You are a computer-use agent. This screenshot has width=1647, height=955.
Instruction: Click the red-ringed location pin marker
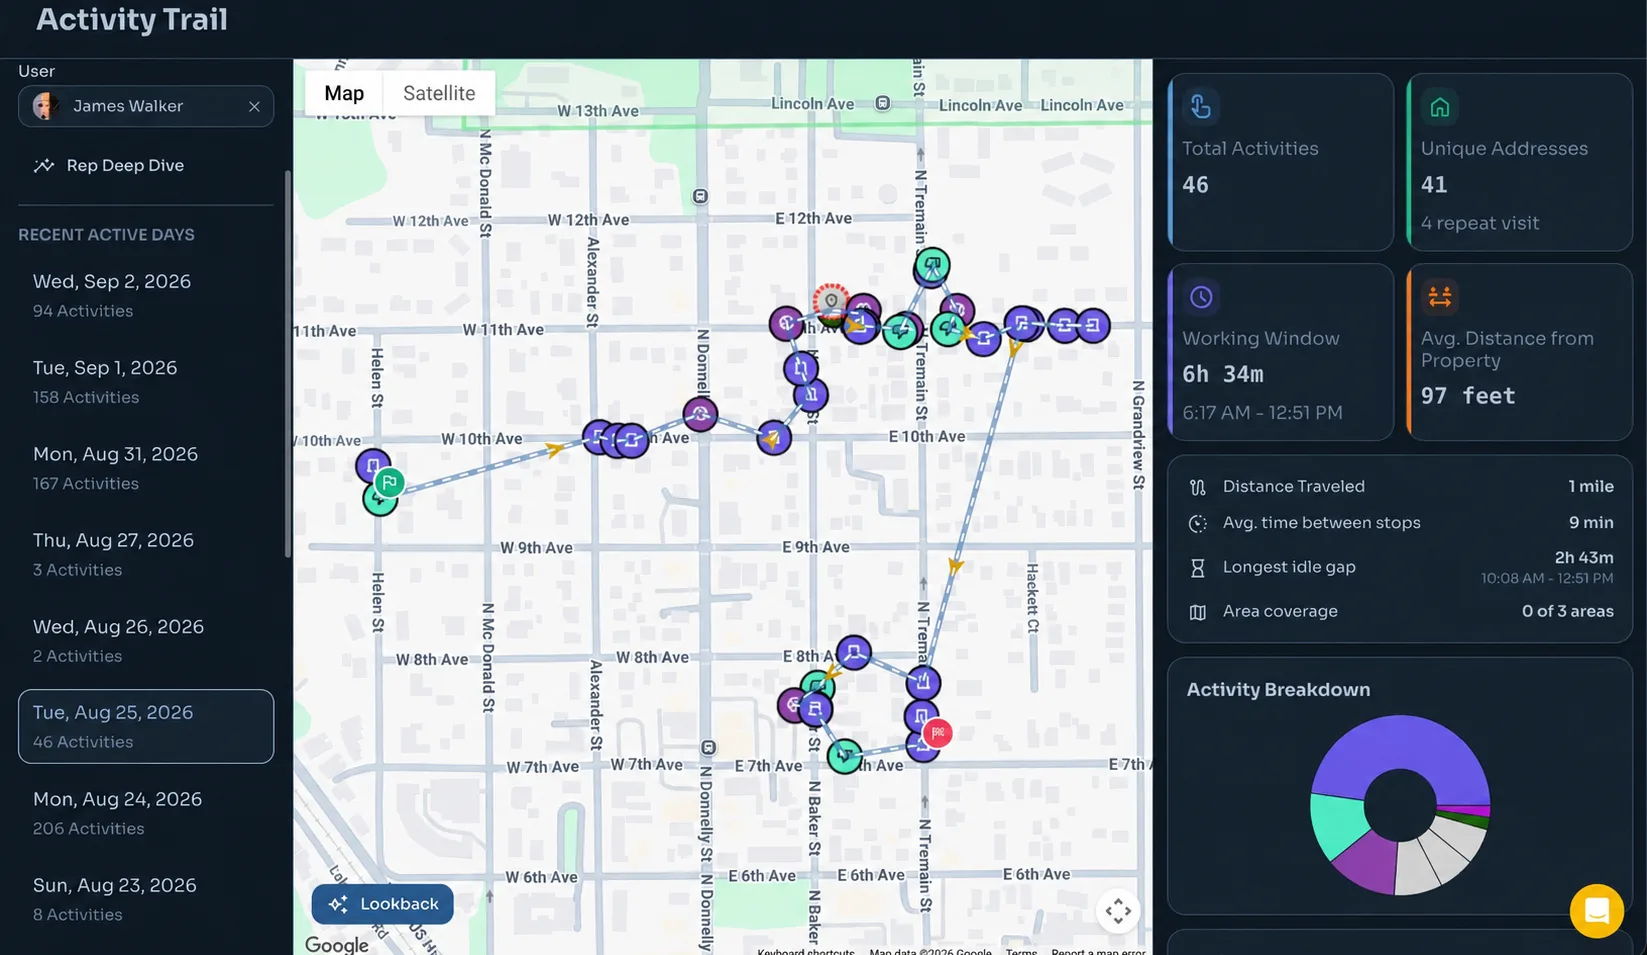[x=831, y=301]
